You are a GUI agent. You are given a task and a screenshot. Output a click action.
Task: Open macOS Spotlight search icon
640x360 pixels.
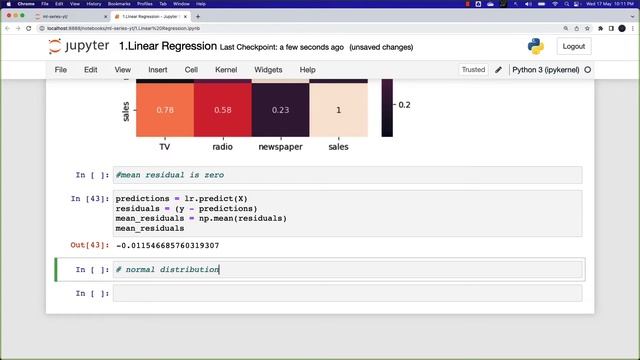[x=566, y=4]
